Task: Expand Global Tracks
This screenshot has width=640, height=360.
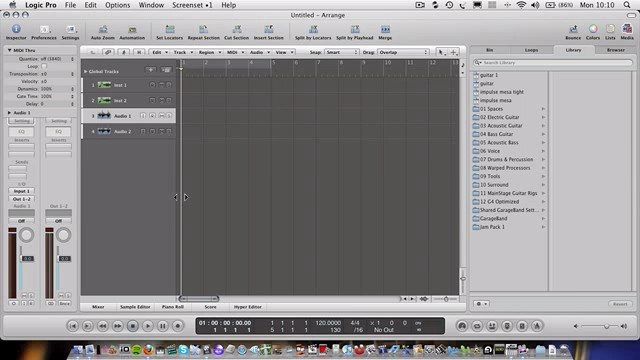Action: [86, 71]
